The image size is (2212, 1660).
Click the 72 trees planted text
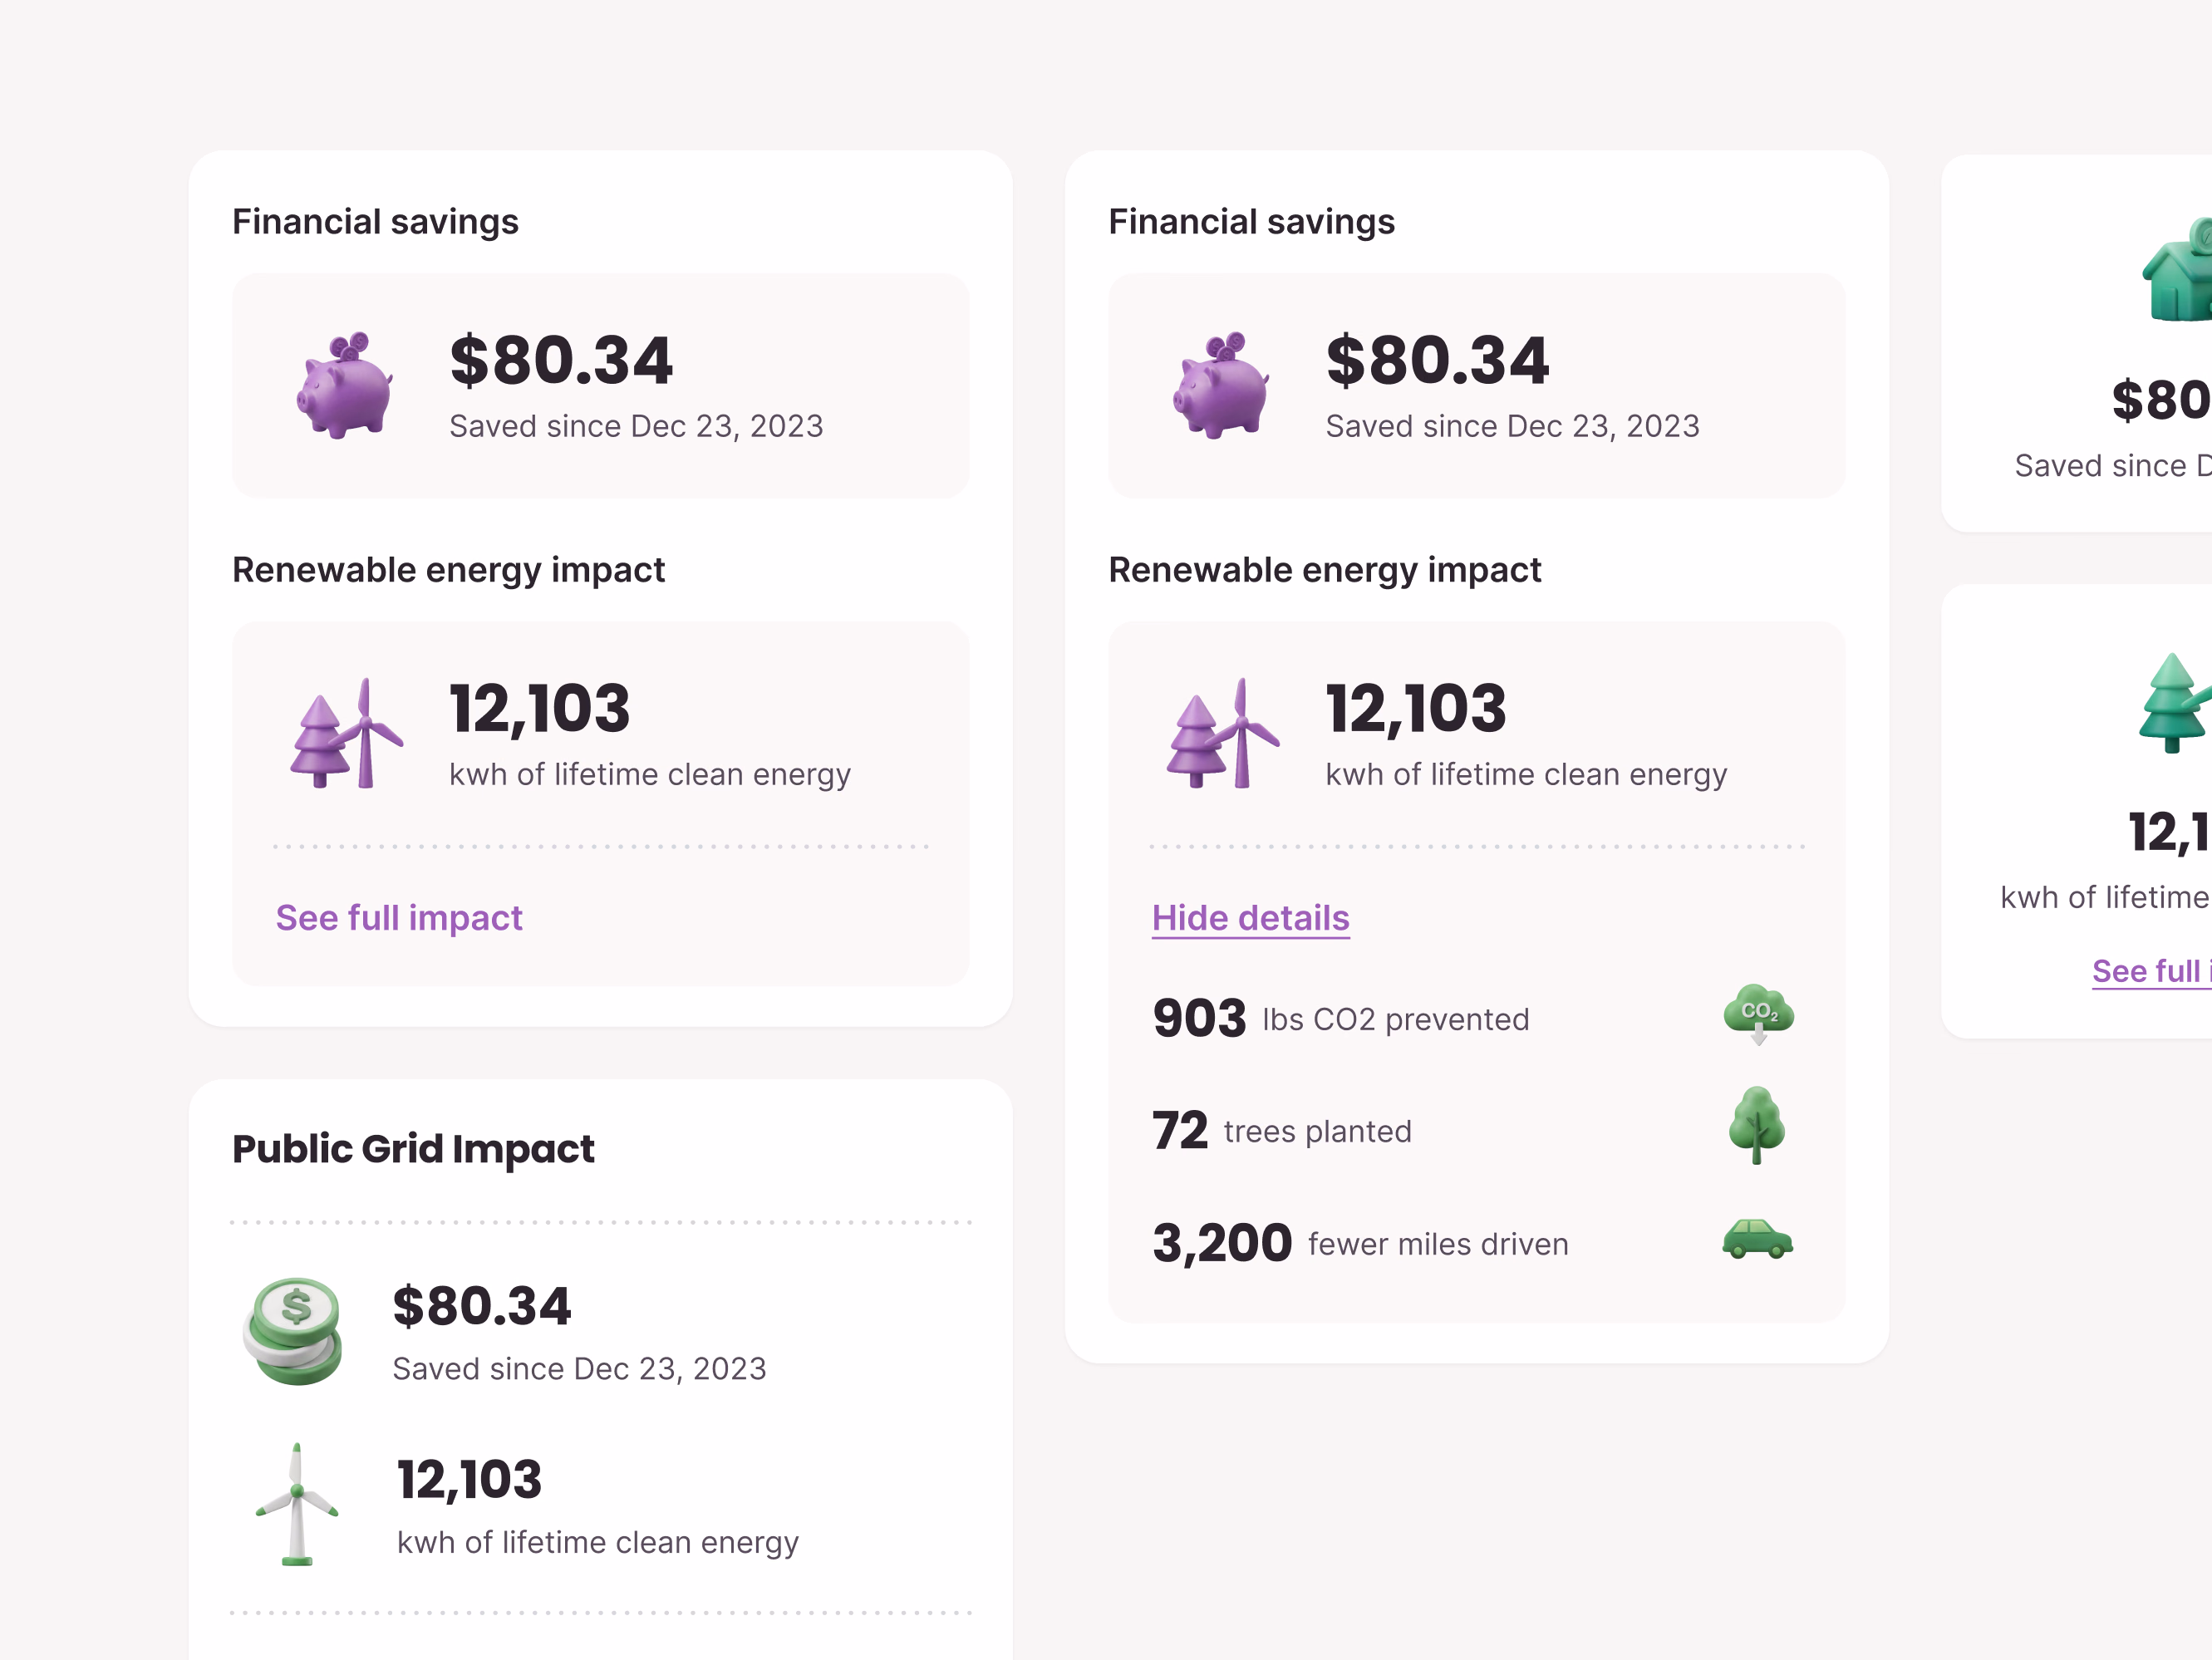coord(1281,1130)
